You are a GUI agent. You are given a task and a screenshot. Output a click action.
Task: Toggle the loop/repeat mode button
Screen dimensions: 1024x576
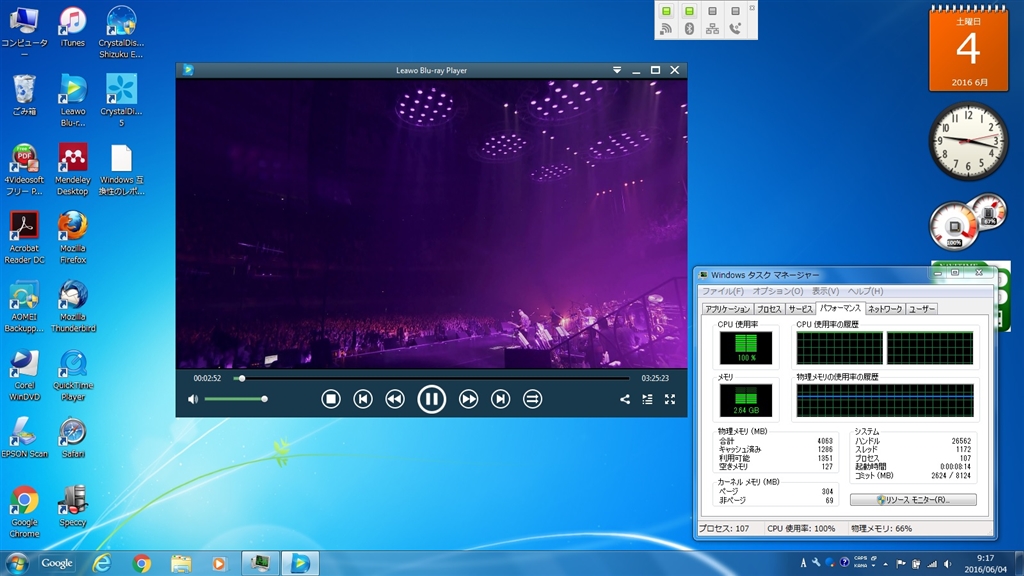point(533,399)
